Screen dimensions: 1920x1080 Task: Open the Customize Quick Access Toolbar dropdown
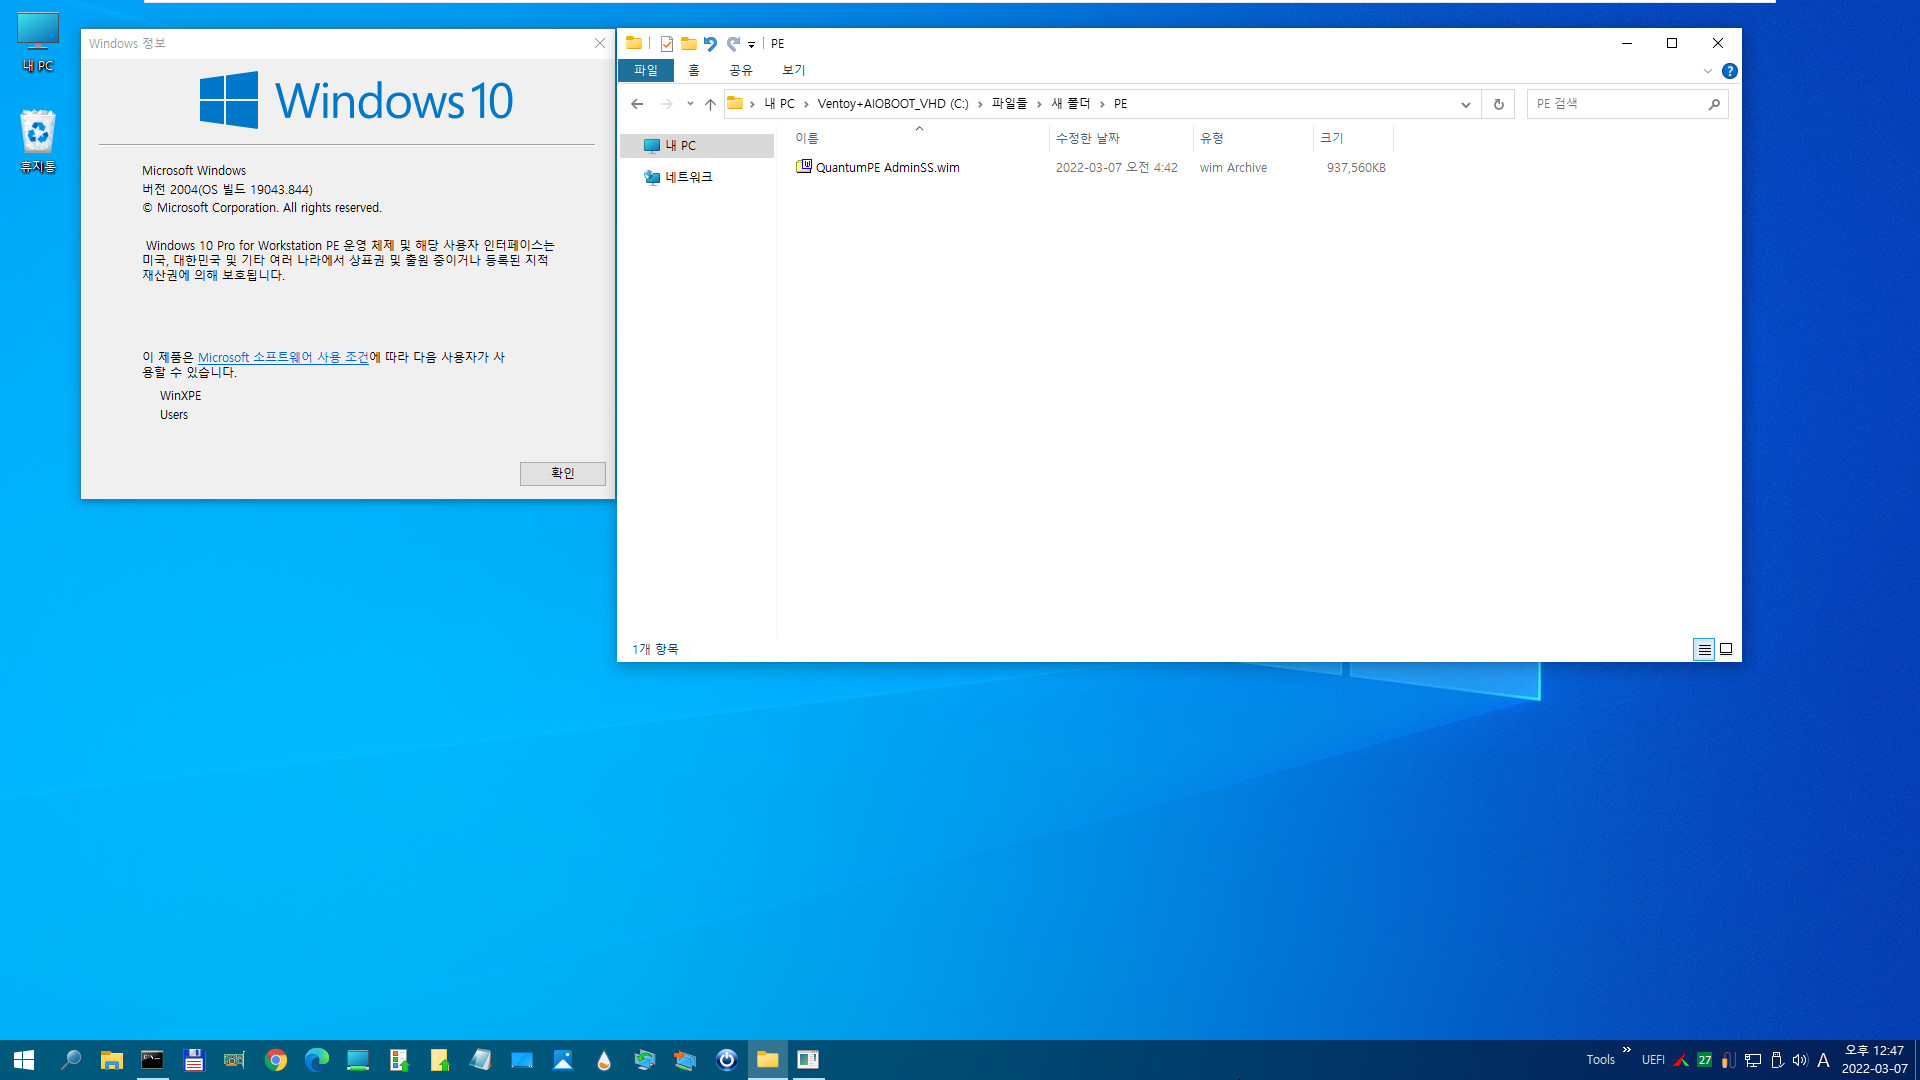[751, 45]
